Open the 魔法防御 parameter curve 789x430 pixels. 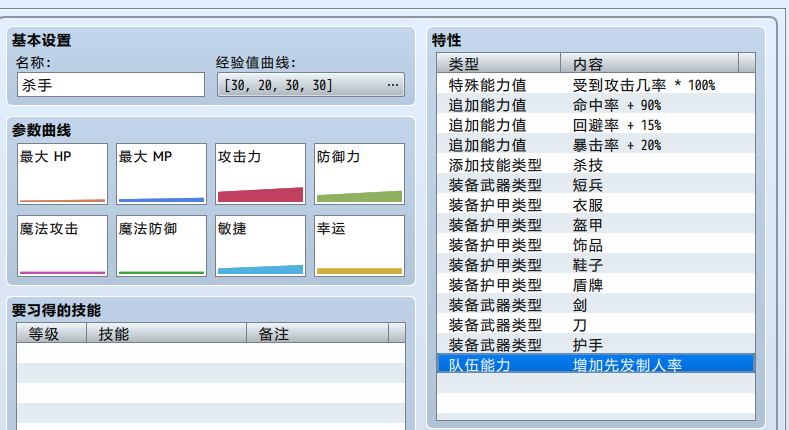(162, 246)
